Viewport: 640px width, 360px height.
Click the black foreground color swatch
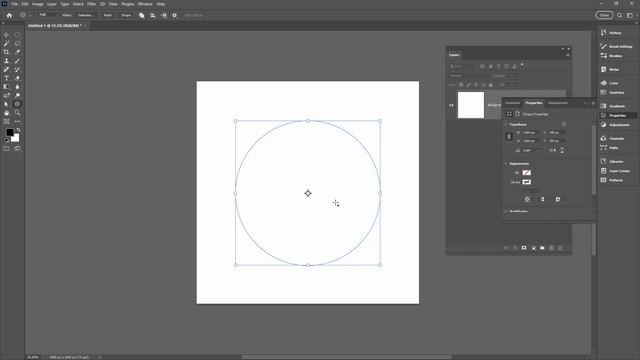click(x=9, y=132)
